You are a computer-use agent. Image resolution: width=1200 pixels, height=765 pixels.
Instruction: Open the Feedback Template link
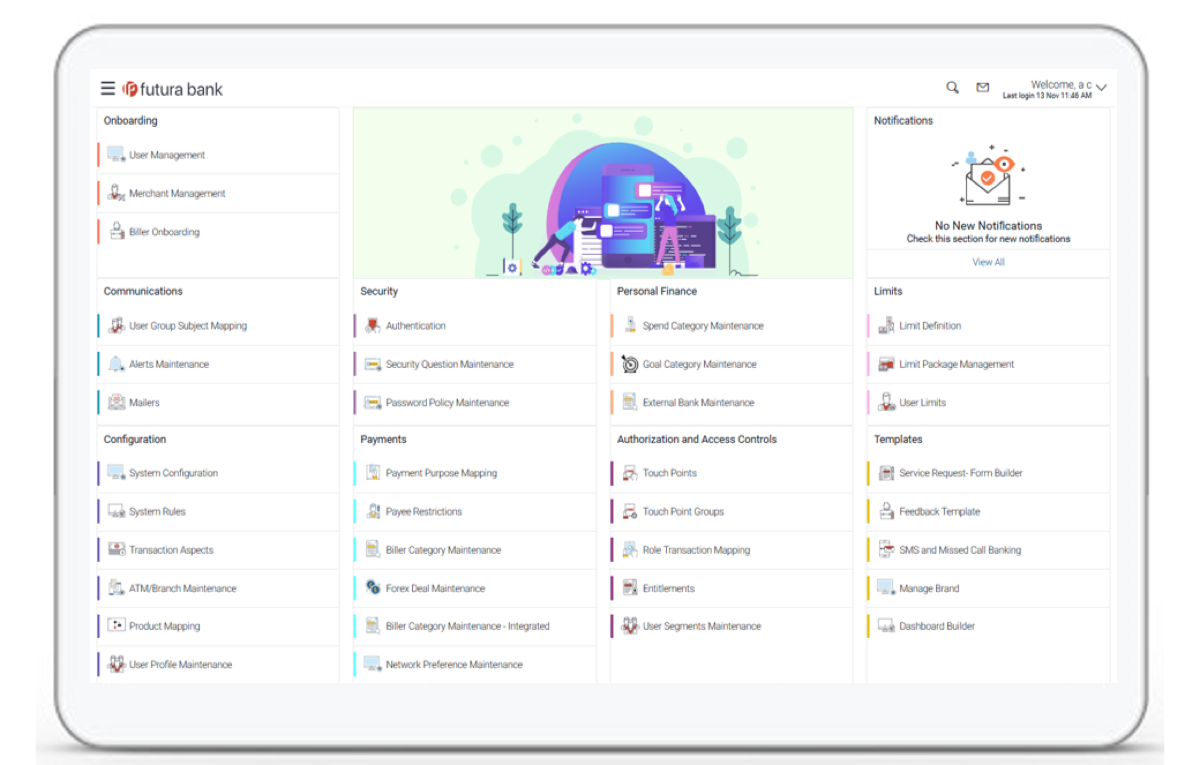(x=940, y=512)
